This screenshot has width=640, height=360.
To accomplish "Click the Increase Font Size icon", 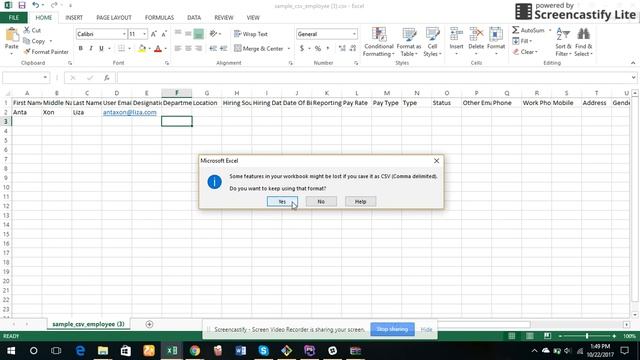I will point(153,34).
